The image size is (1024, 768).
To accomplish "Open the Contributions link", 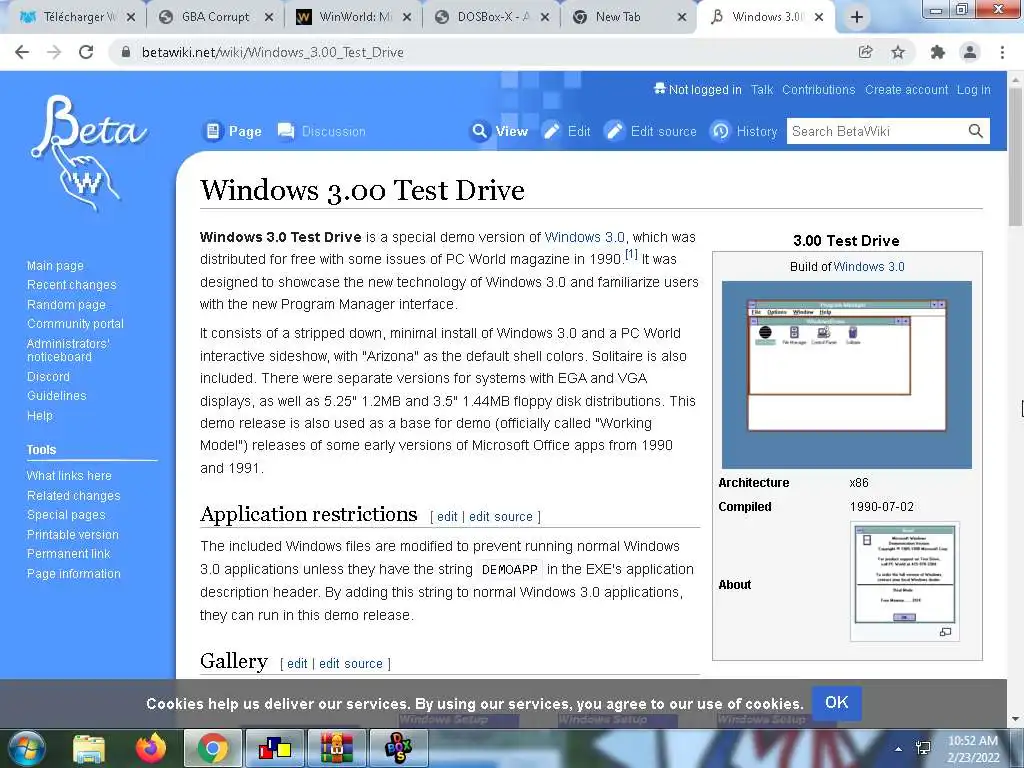I will 818,89.
